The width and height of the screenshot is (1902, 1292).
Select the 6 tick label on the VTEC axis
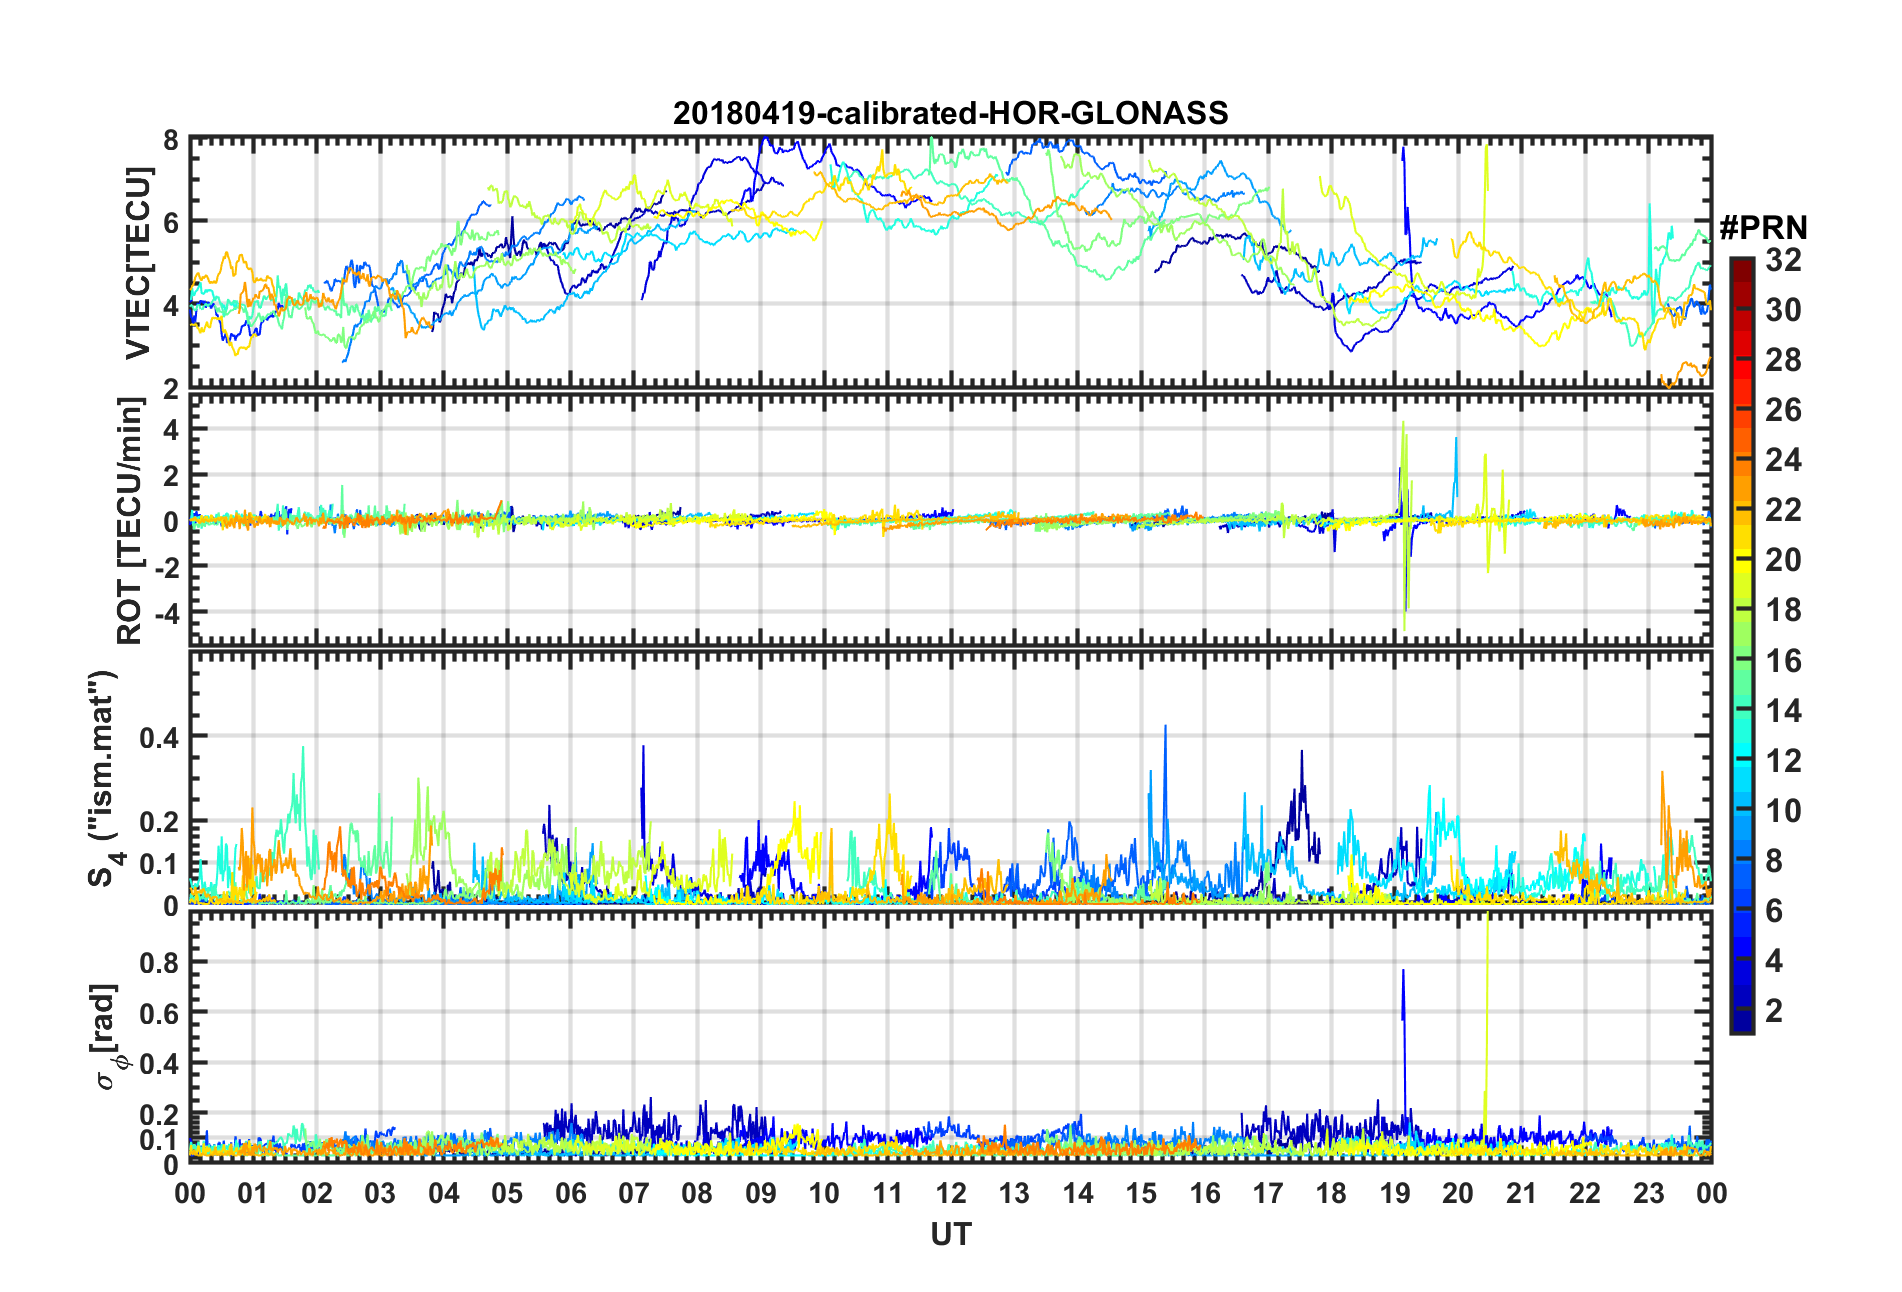point(171,222)
